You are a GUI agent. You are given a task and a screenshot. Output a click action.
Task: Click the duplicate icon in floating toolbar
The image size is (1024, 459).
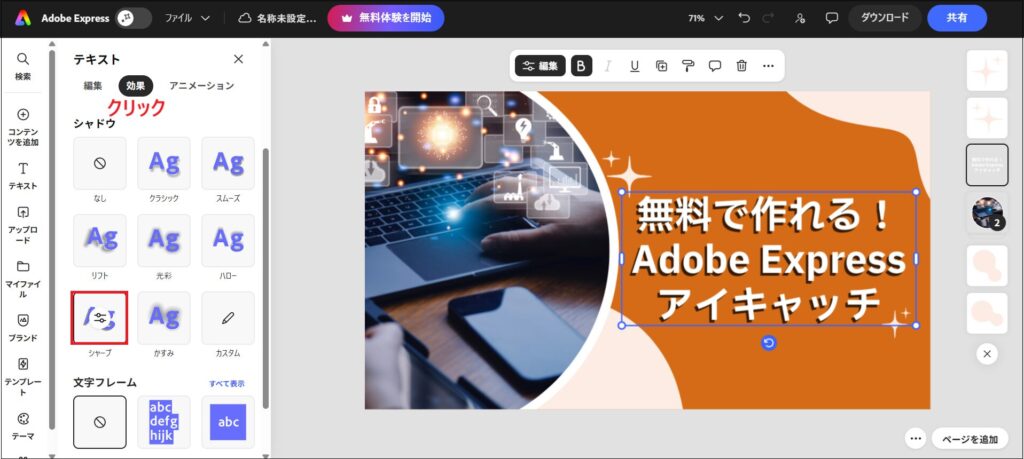(662, 65)
